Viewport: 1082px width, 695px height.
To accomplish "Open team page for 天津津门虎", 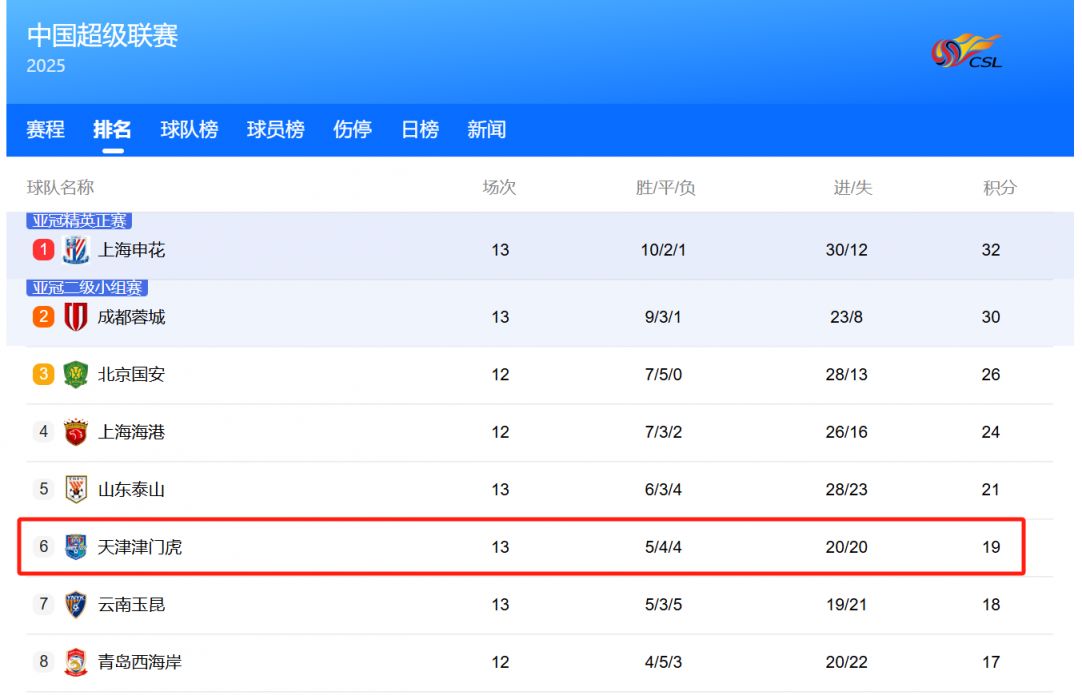I will pyautogui.click(x=139, y=547).
